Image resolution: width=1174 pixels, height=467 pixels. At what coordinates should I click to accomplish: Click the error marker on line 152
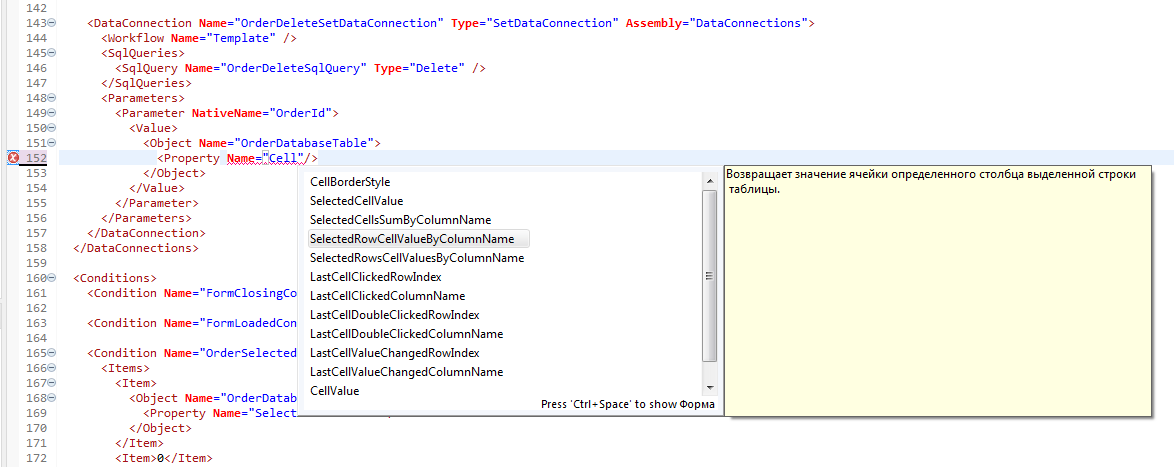[14, 158]
